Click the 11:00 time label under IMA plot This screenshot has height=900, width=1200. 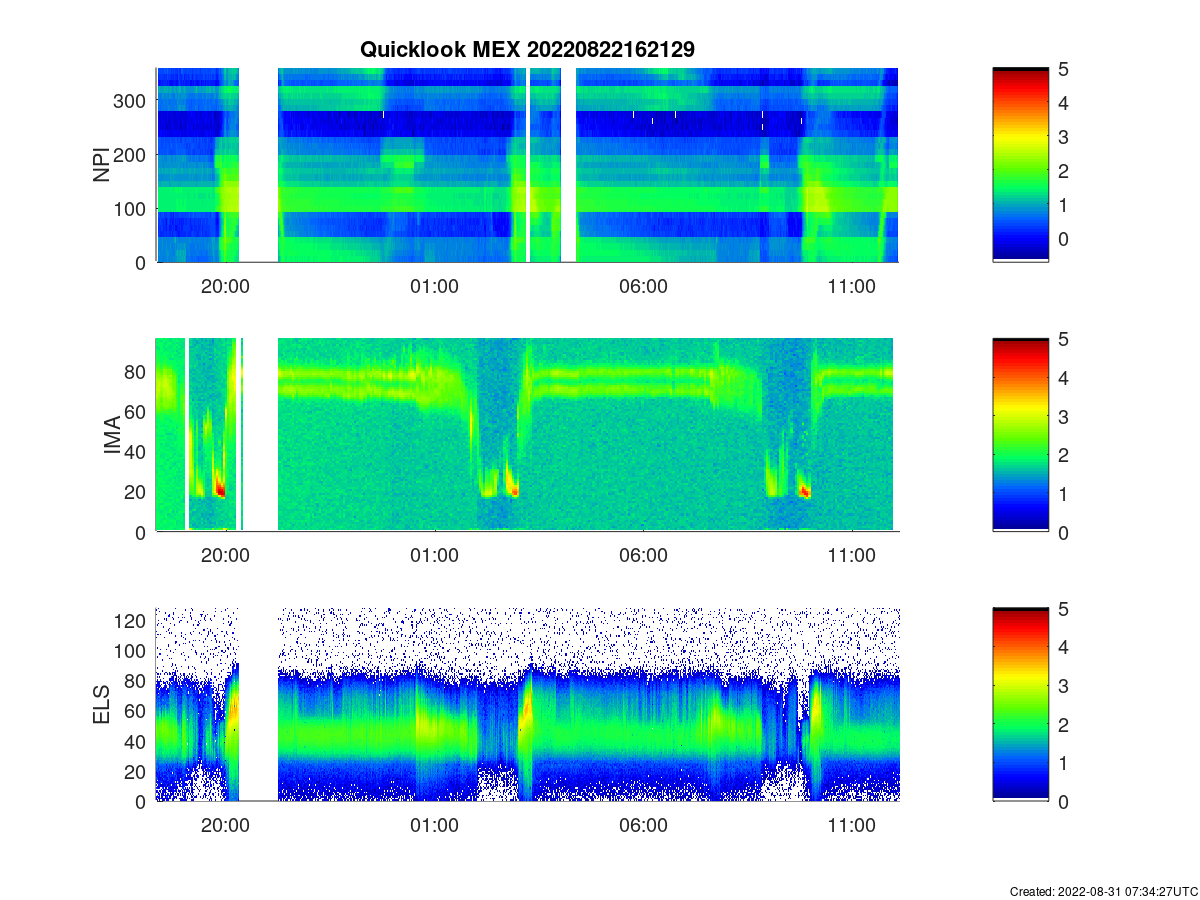coord(852,556)
